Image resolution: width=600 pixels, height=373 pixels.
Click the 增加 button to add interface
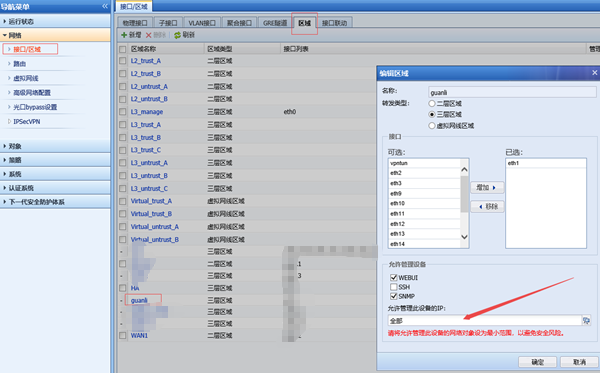click(x=487, y=187)
